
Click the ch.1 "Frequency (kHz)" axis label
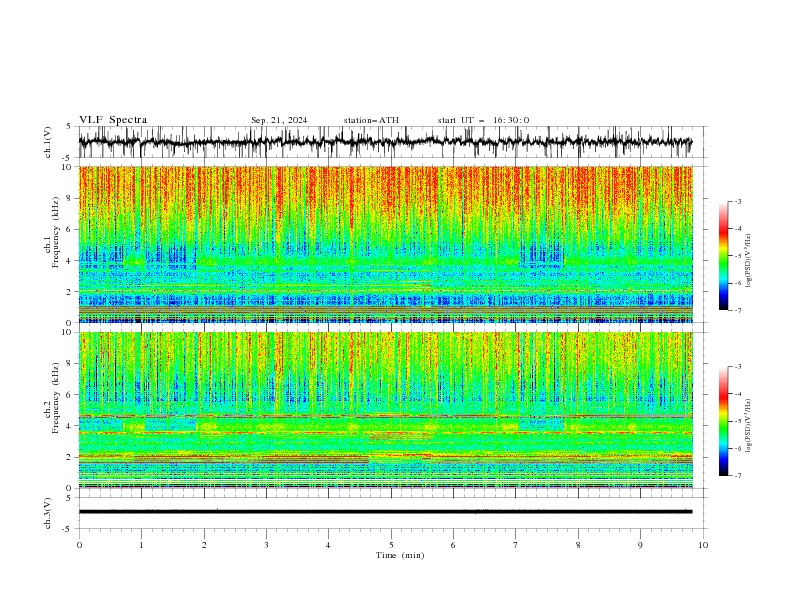[x=56, y=232]
